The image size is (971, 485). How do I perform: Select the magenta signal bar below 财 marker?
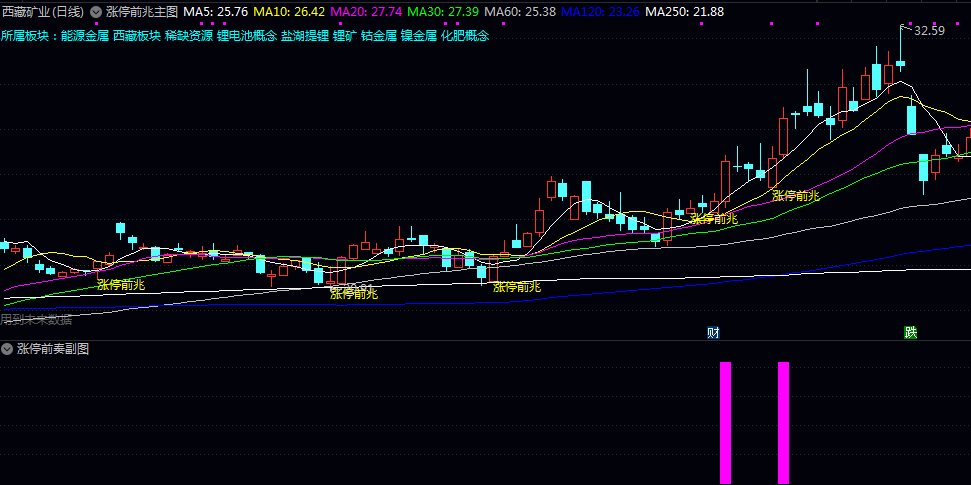[726, 422]
